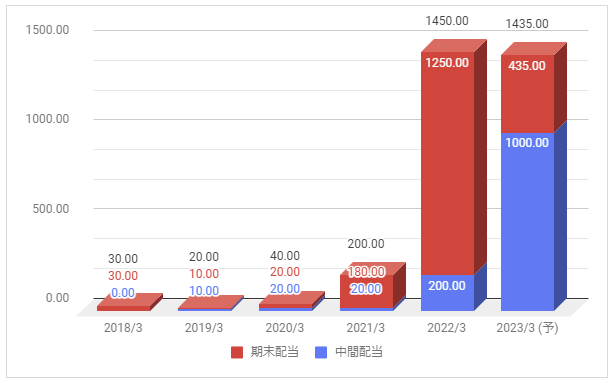Click the 2019/3 axis label
Image resolution: width=613 pixels, height=383 pixels.
coord(204,328)
